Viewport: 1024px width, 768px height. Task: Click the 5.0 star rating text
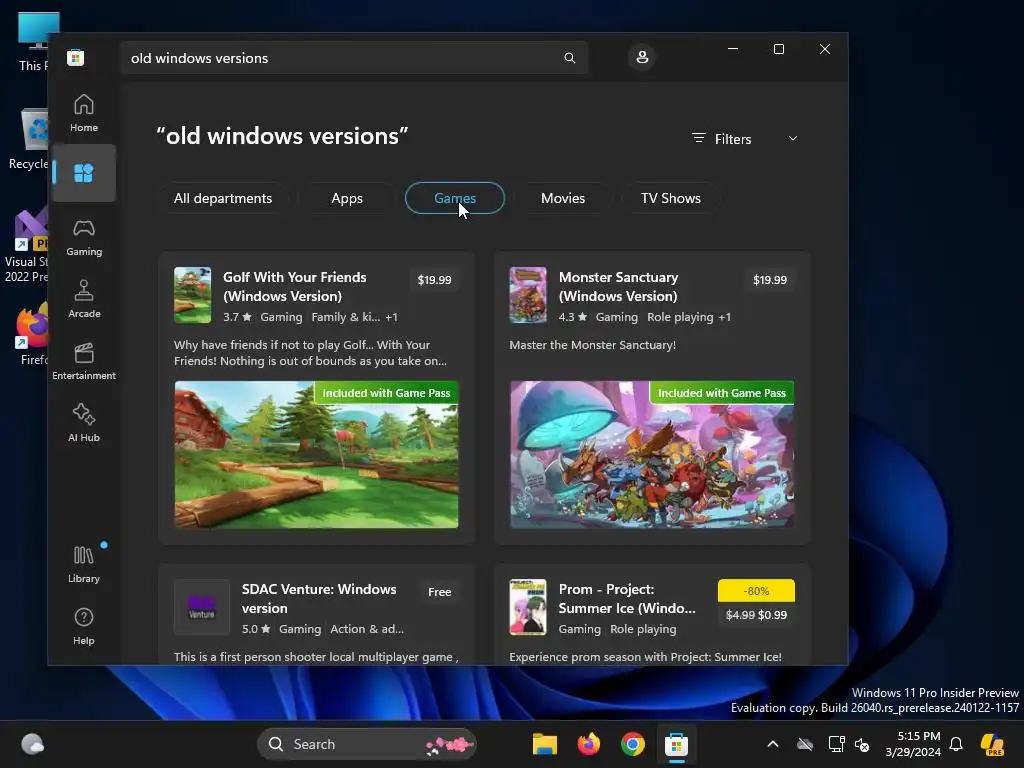point(256,629)
